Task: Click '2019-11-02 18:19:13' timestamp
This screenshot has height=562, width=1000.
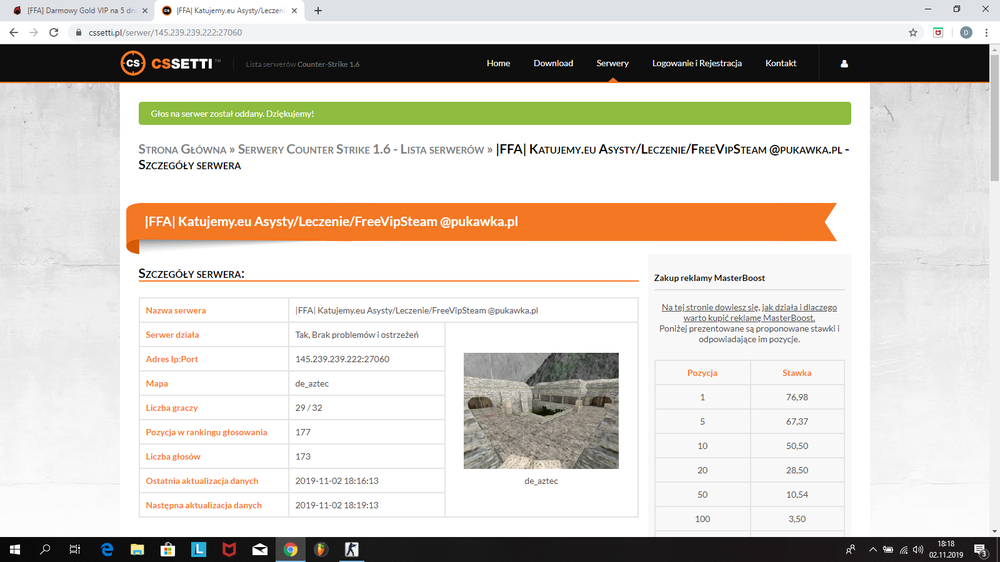Action: (x=336, y=505)
